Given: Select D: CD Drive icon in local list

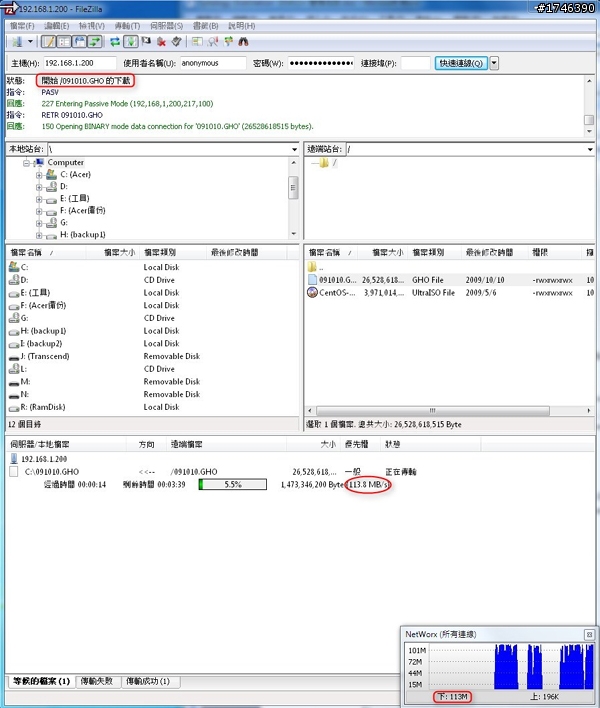Looking at the screenshot, I should point(14,280).
